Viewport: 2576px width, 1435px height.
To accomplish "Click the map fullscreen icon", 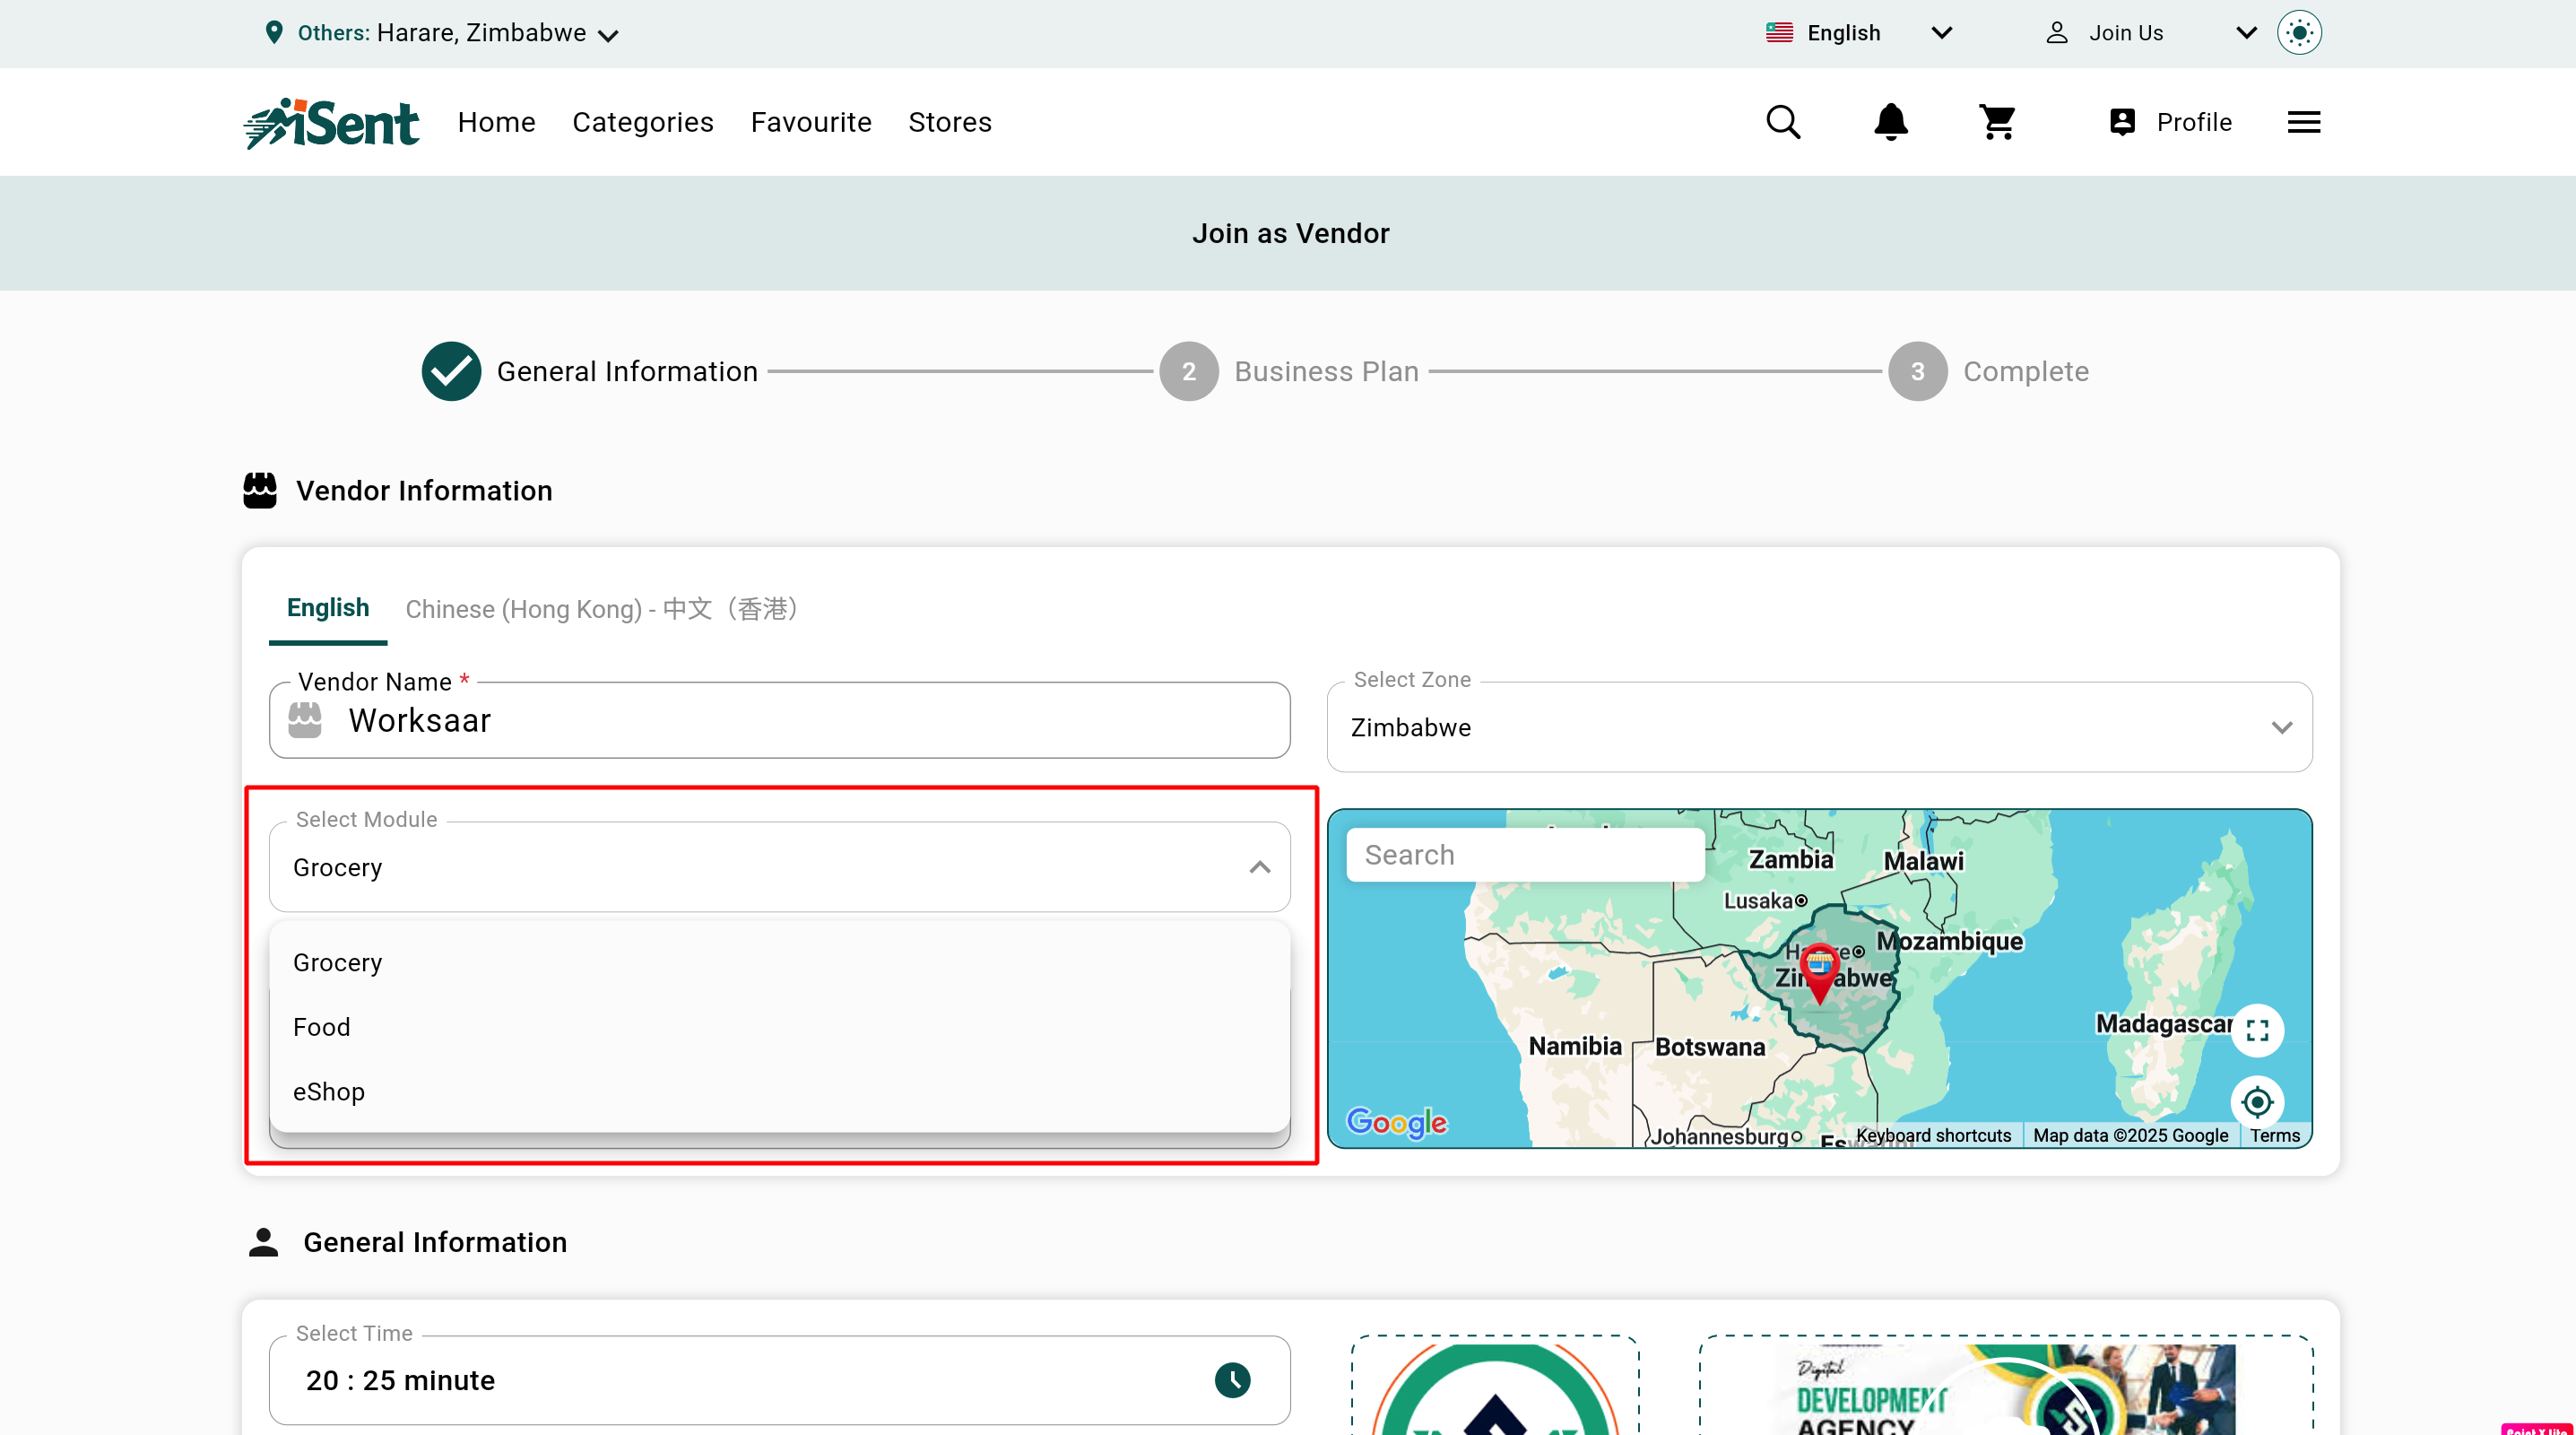I will 2257,1030.
